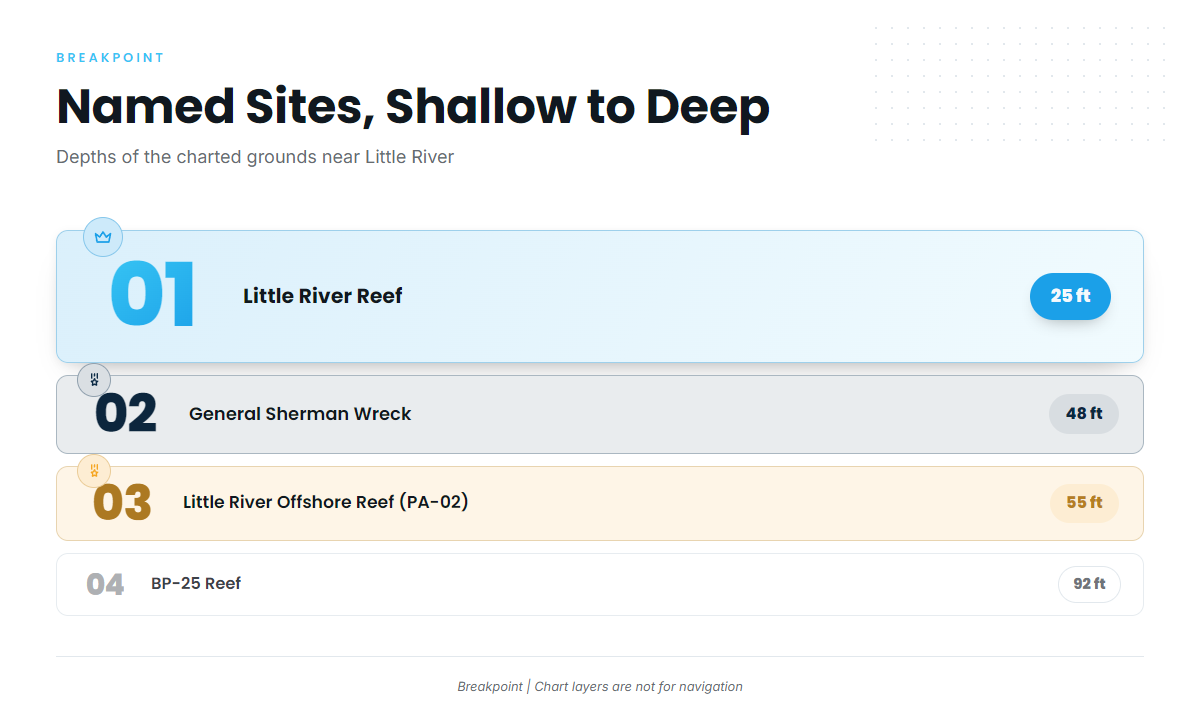Click the Named Sites, Shallow to Deep heading

(413, 107)
